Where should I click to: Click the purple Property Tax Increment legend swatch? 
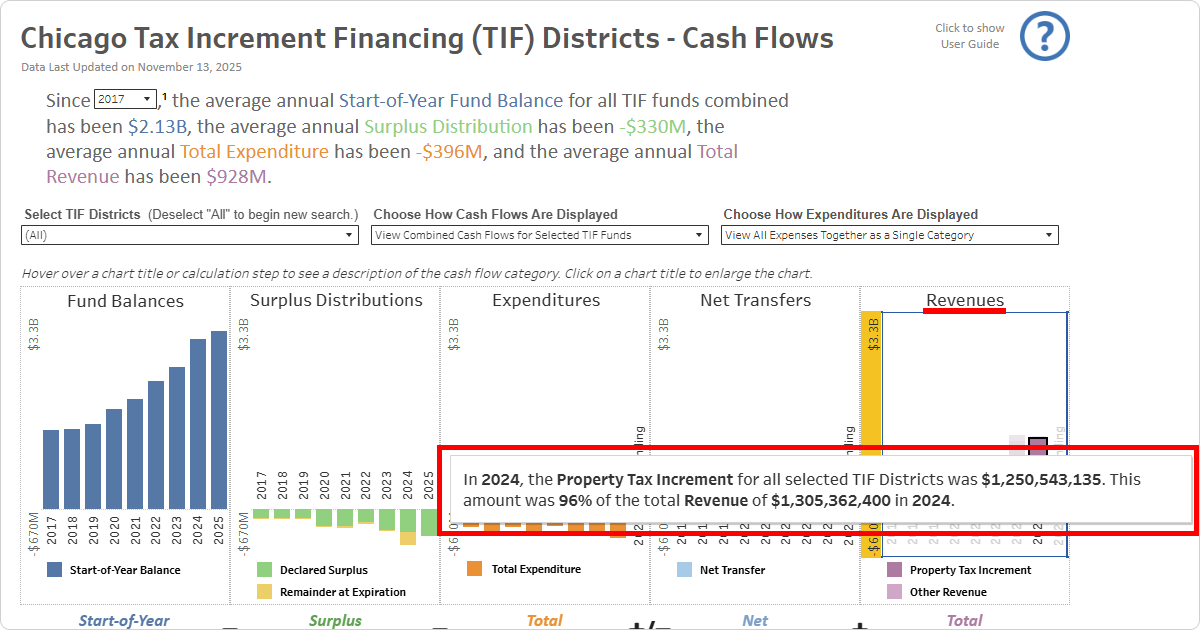[894, 570]
